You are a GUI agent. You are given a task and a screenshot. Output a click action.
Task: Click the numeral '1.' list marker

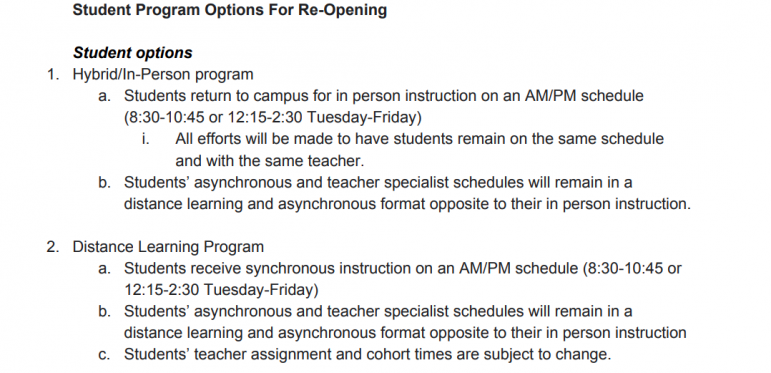(53, 75)
